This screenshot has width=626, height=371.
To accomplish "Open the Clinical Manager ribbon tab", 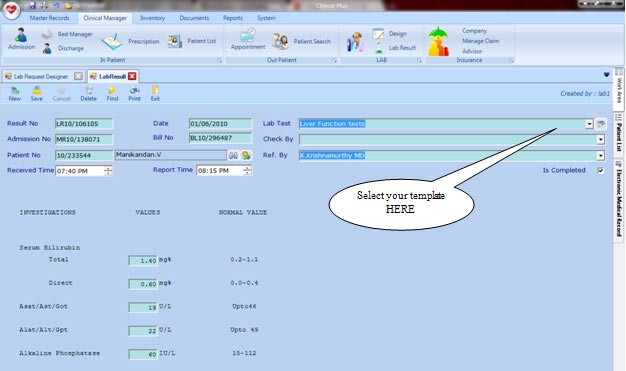I will (x=105, y=18).
